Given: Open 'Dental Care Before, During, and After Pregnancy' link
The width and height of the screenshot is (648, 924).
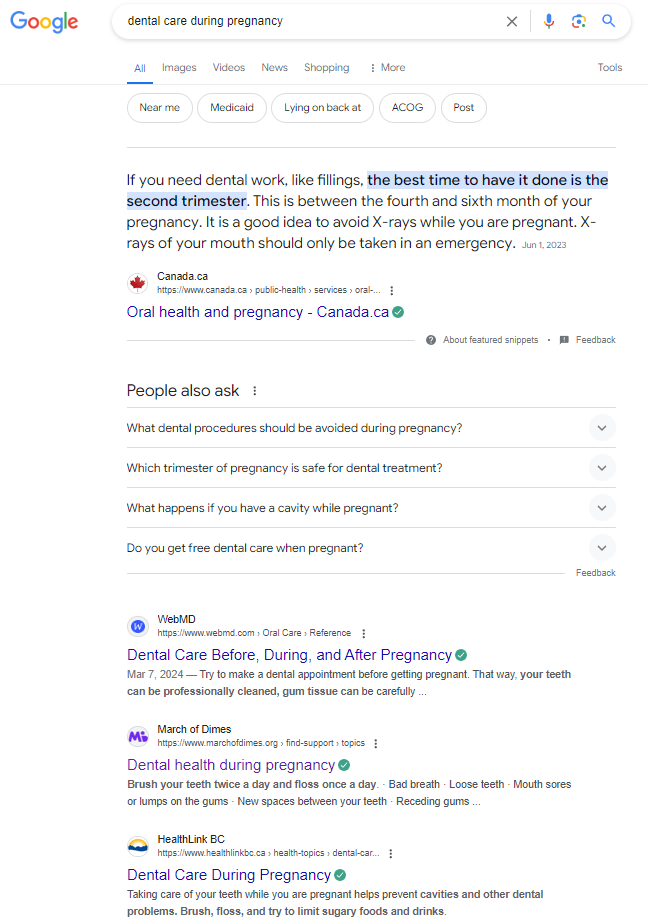Looking at the screenshot, I should click(289, 655).
